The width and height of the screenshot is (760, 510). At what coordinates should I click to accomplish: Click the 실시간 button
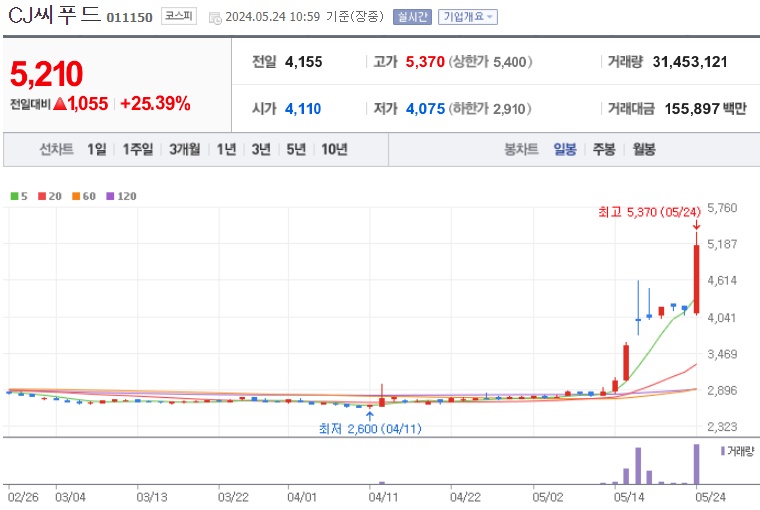412,17
